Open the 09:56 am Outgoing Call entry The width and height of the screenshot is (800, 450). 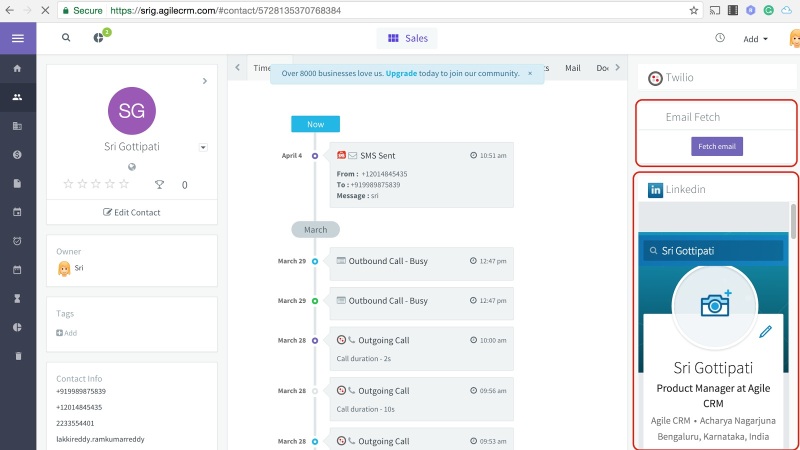click(x=421, y=399)
